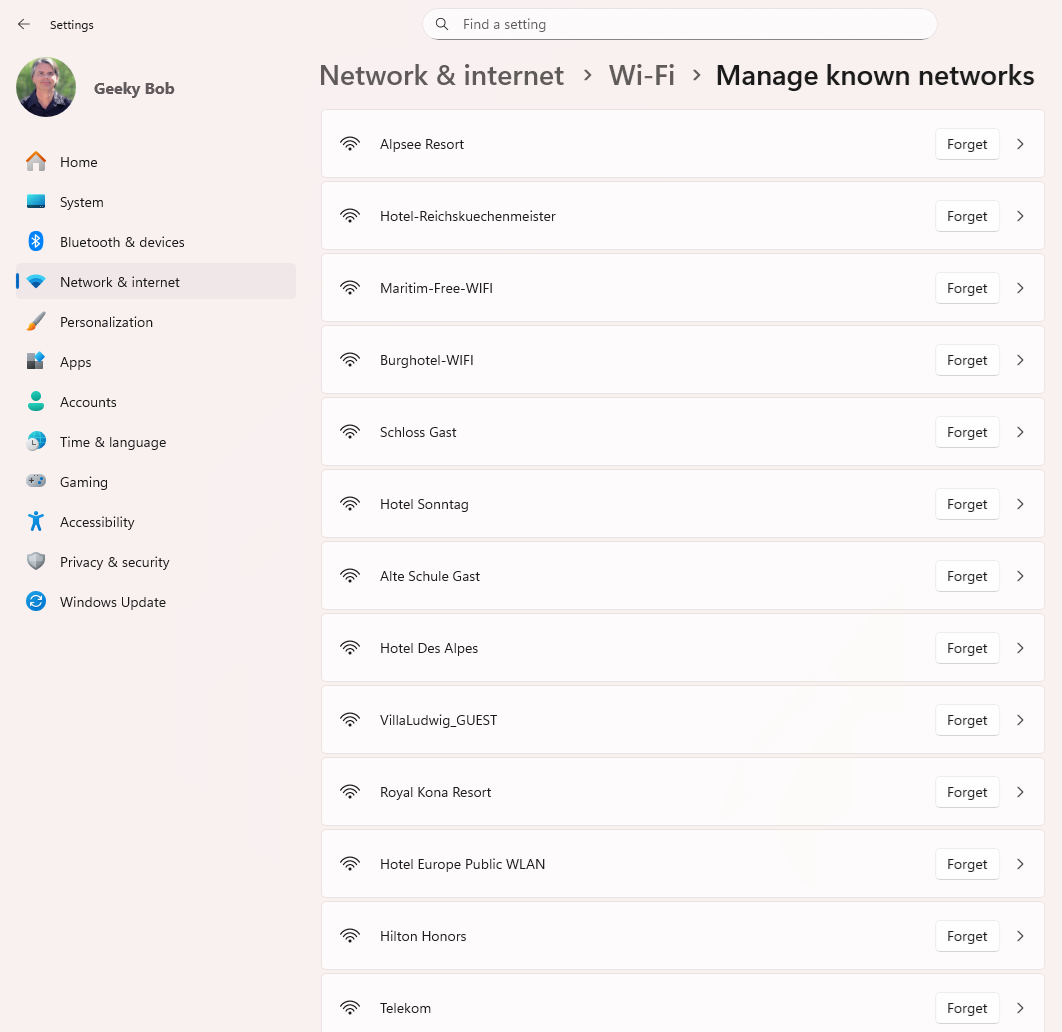The height and width of the screenshot is (1032, 1062).
Task: Forget the Maritim-Free-WIFI network
Action: tap(966, 288)
